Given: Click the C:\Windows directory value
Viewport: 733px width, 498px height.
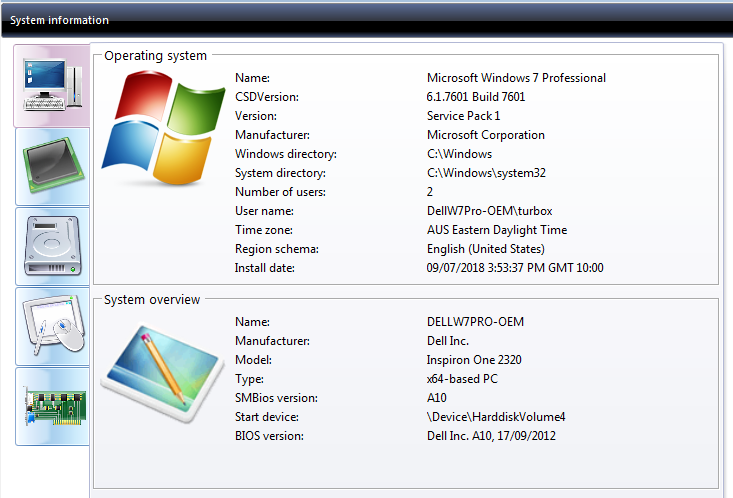Looking at the screenshot, I should pos(459,154).
